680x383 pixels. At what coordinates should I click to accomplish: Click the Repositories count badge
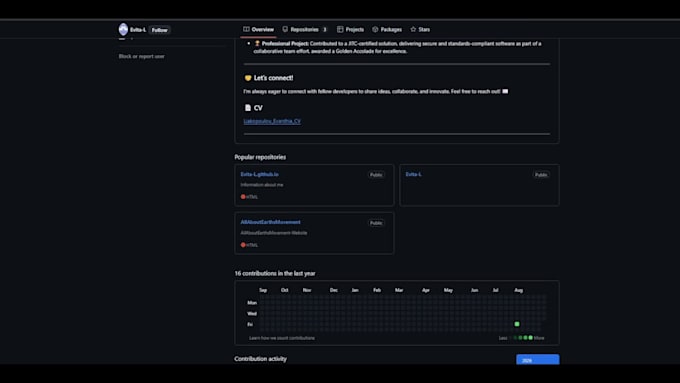coord(324,29)
